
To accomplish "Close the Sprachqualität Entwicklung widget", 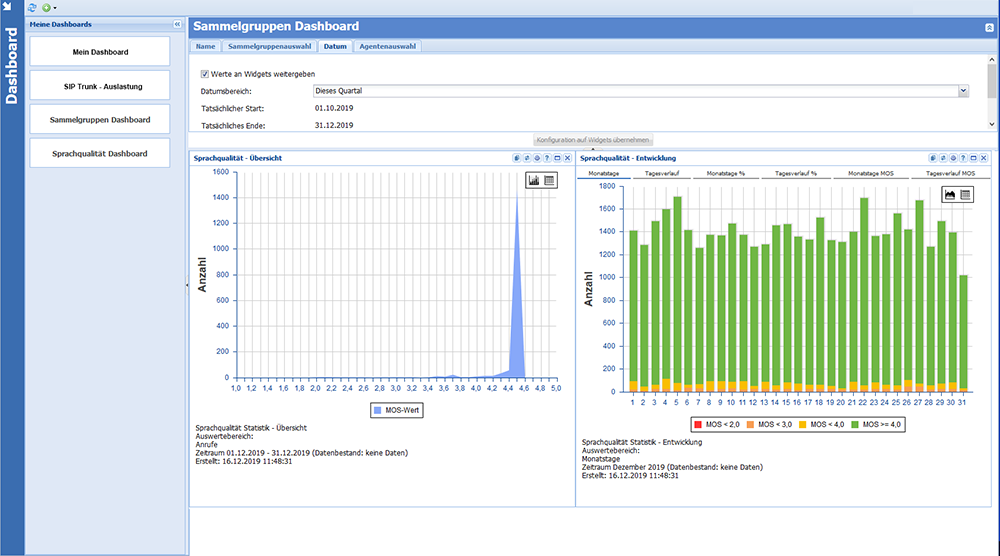I will pyautogui.click(x=984, y=158).
